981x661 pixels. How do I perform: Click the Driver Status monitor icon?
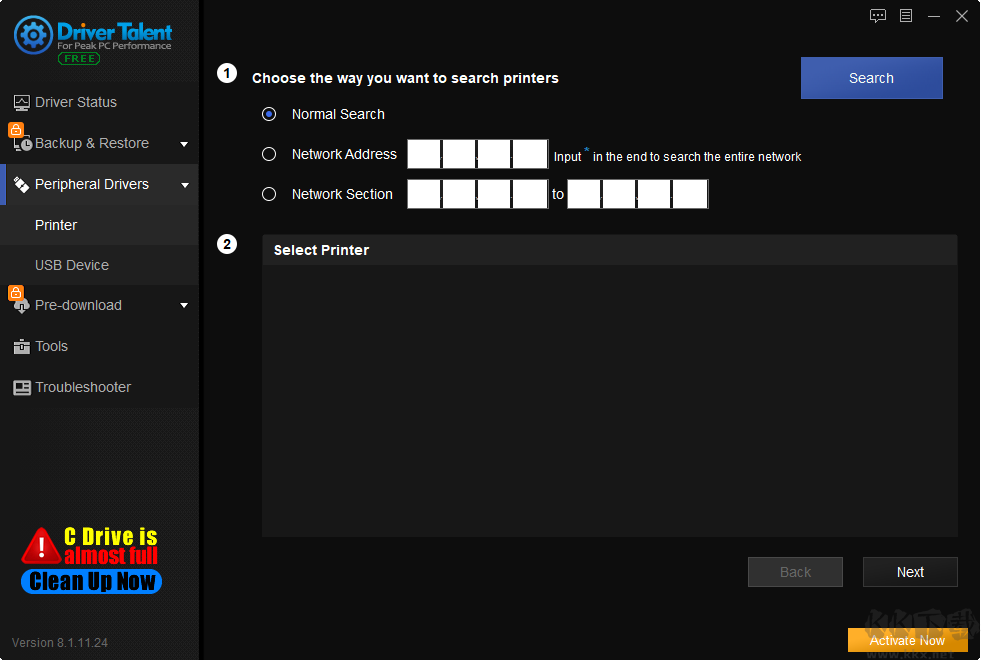[x=21, y=103]
